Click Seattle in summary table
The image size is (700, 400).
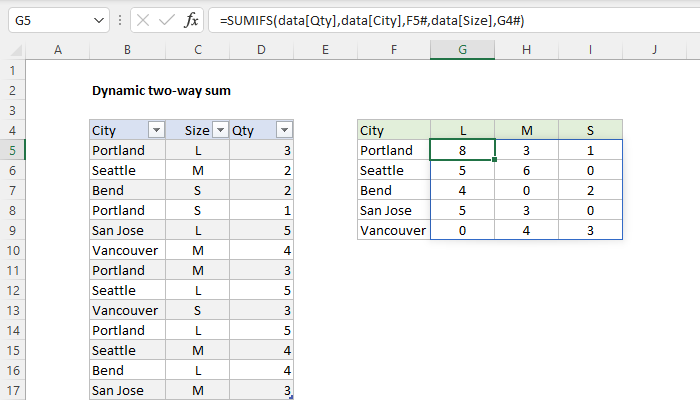click(x=394, y=170)
